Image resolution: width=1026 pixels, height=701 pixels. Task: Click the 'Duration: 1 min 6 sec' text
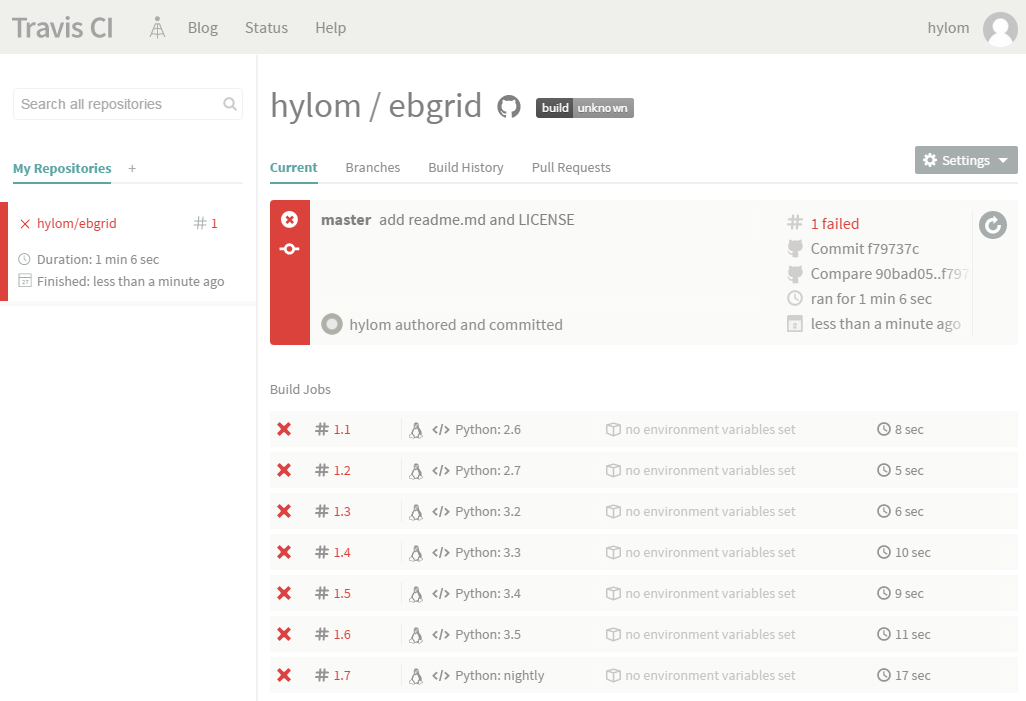[98, 259]
